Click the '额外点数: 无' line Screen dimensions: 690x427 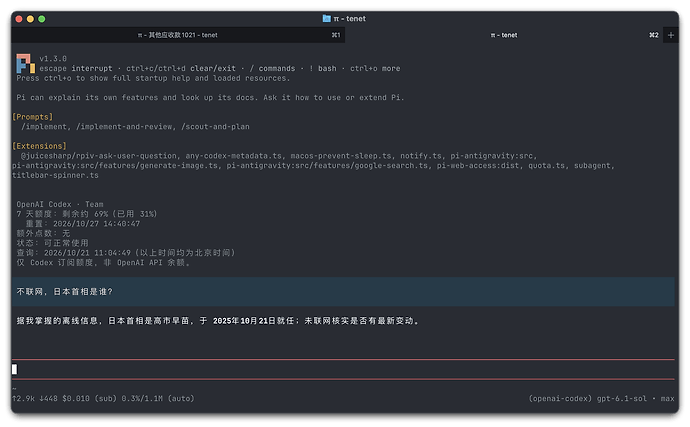[x=43, y=233]
